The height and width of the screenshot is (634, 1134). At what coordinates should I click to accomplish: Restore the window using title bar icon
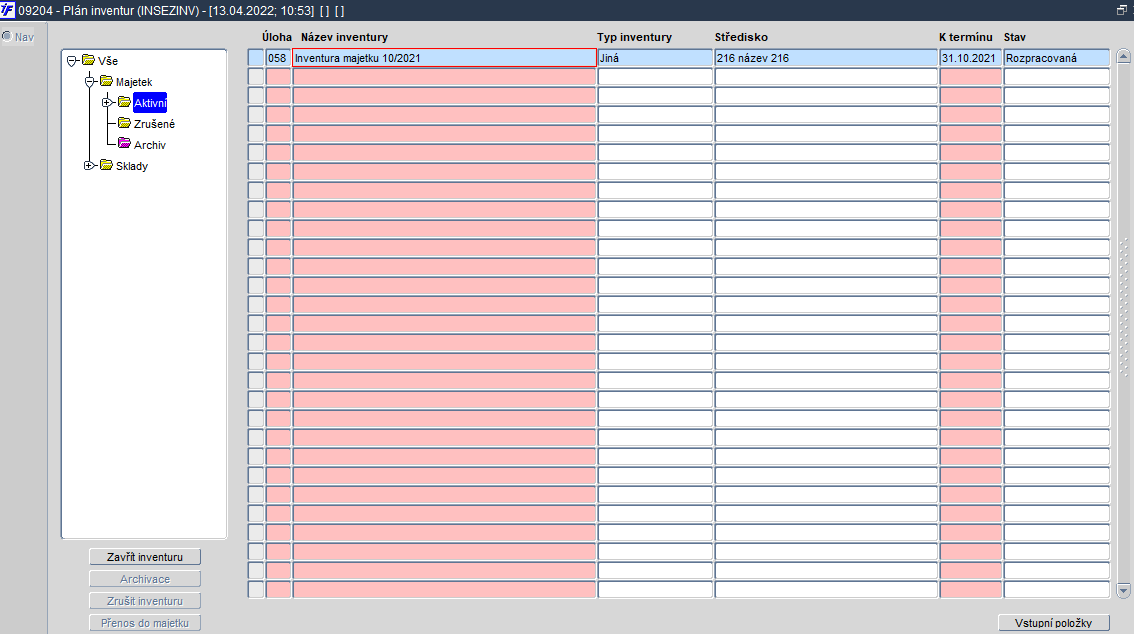coord(1122,10)
